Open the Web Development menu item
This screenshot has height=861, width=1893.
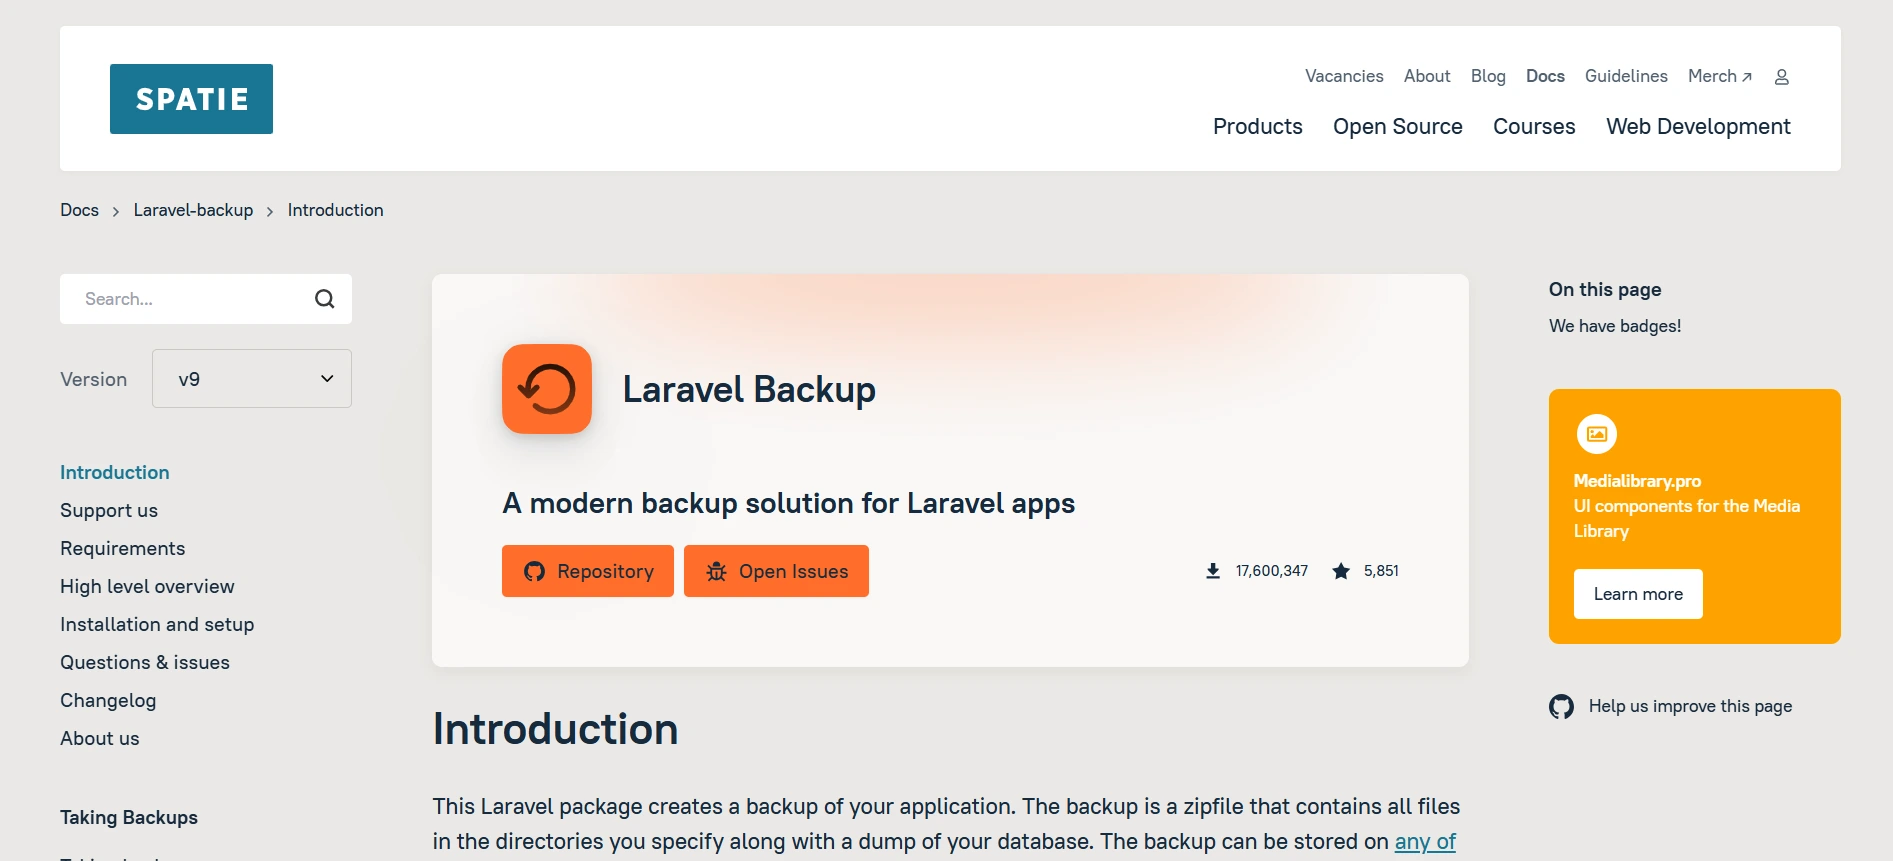tap(1698, 126)
